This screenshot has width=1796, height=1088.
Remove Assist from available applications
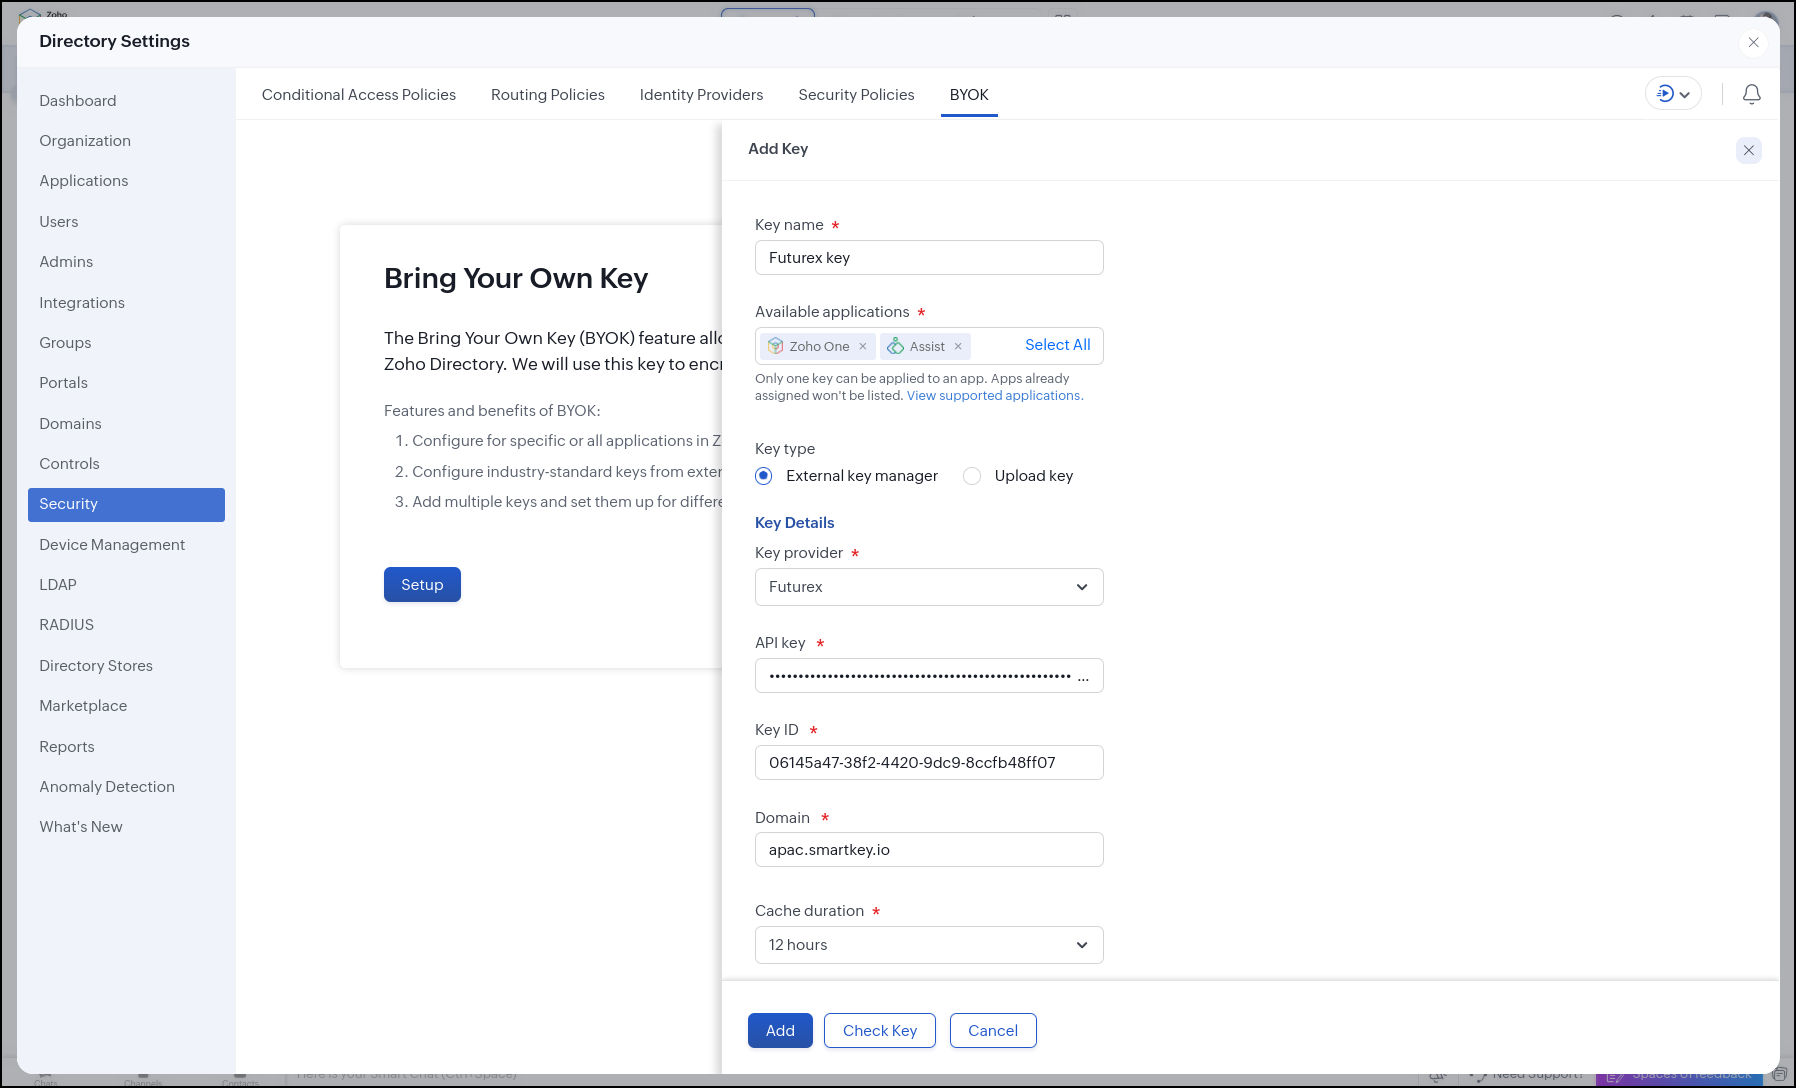pyautogui.click(x=958, y=347)
